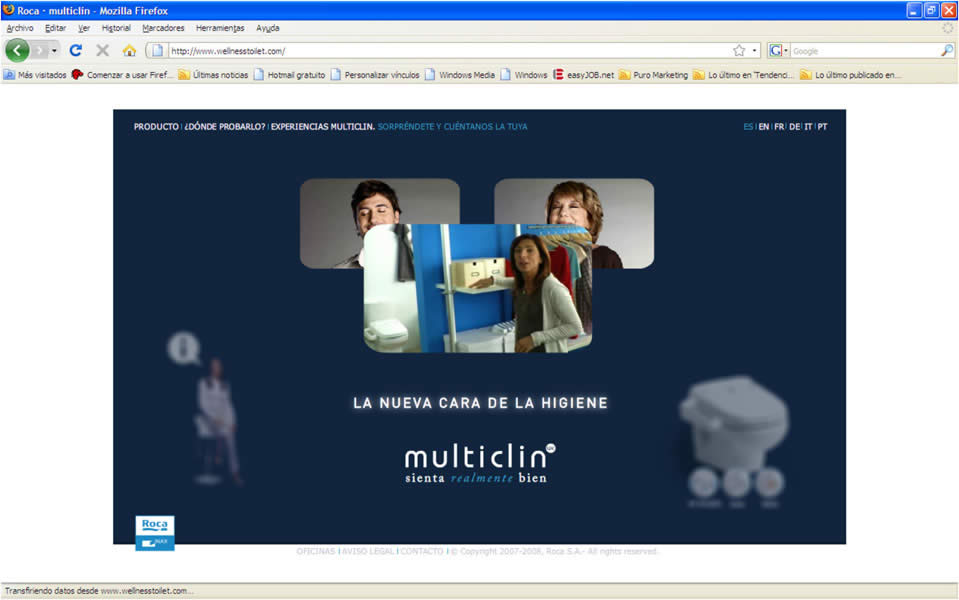Stop loading with the X icon
Image resolution: width=959 pixels, height=600 pixels.
(103, 51)
